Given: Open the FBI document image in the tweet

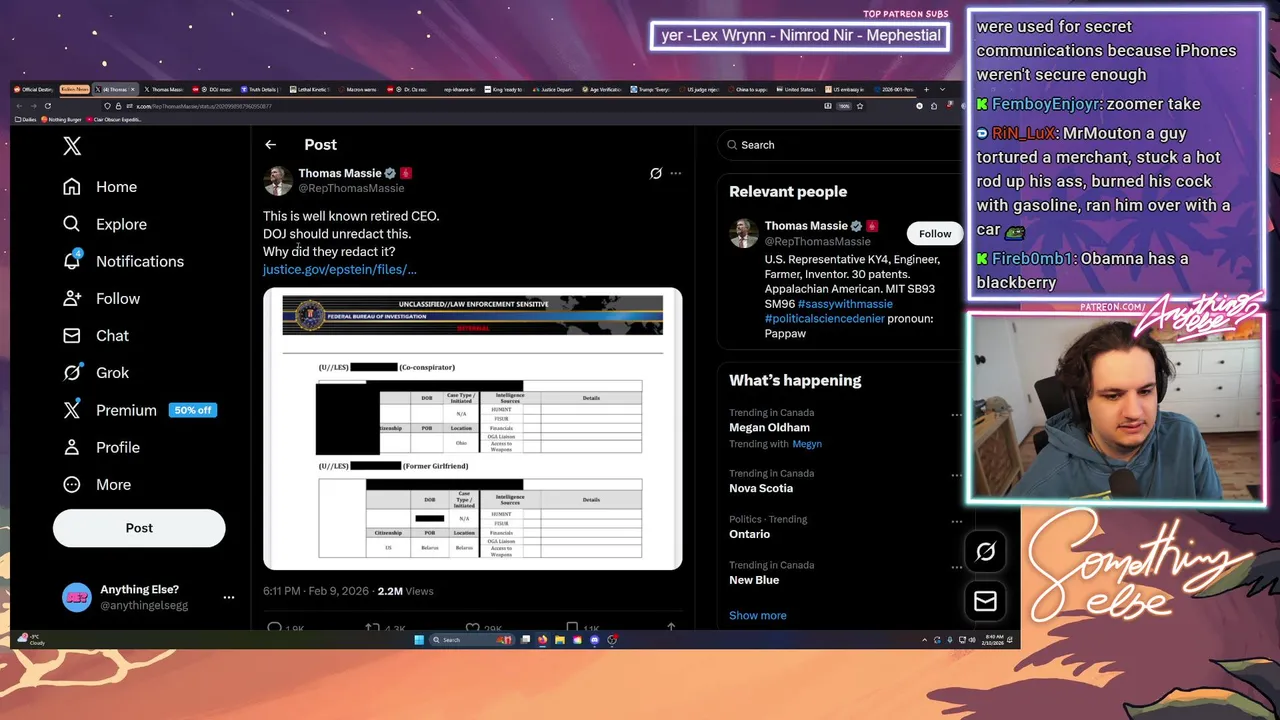Looking at the screenshot, I should 473,429.
